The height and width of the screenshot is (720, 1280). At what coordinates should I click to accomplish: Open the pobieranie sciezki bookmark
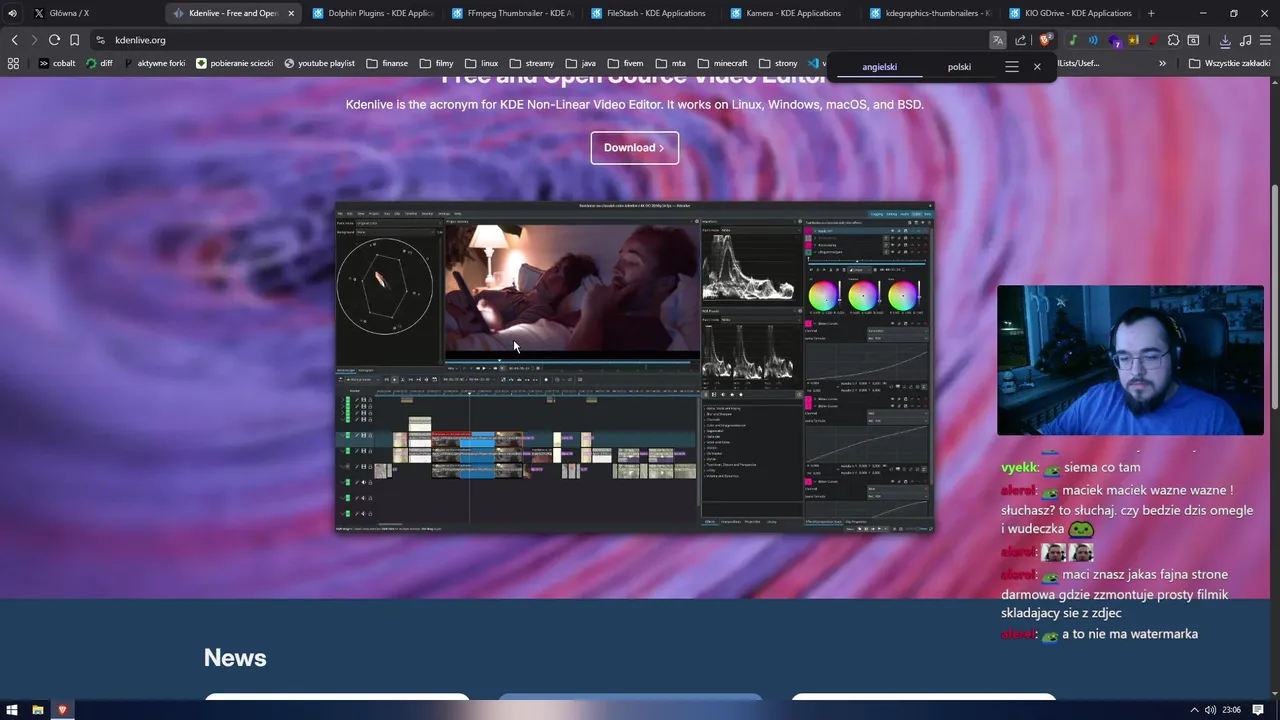(x=235, y=63)
